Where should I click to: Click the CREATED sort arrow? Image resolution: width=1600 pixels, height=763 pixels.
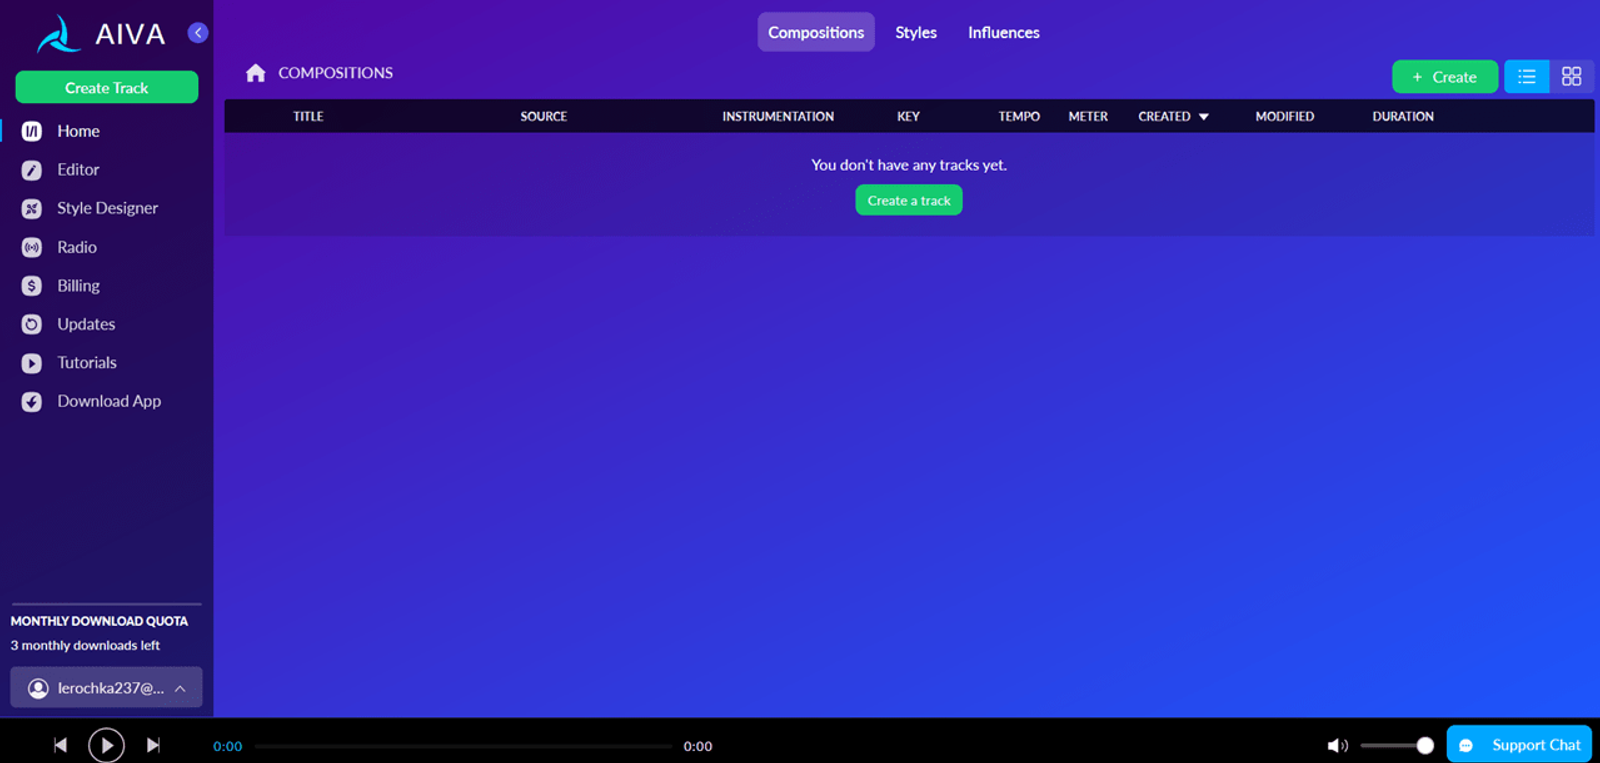1204,117
